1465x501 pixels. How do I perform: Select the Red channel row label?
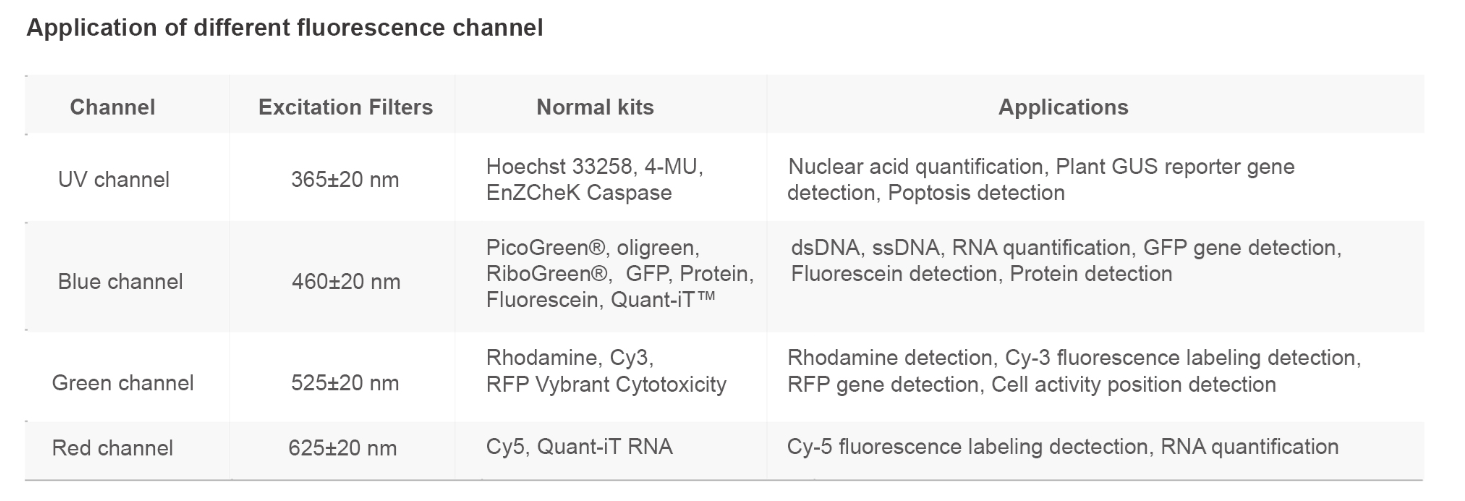point(112,448)
